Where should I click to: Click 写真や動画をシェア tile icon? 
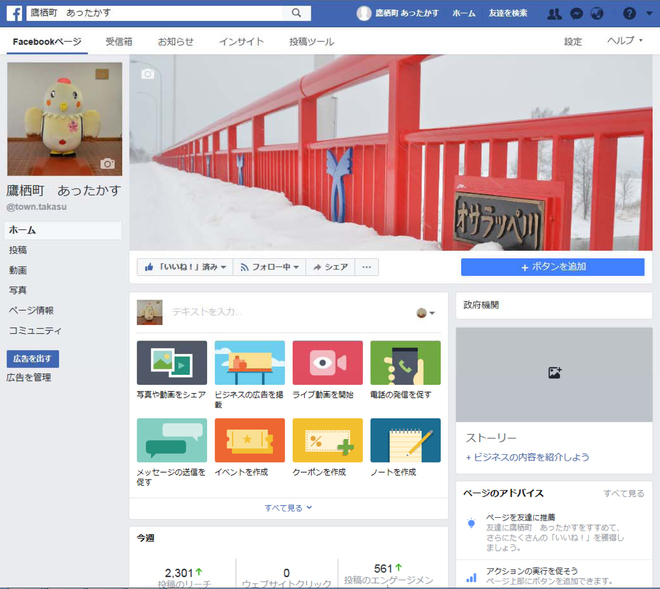click(x=172, y=362)
